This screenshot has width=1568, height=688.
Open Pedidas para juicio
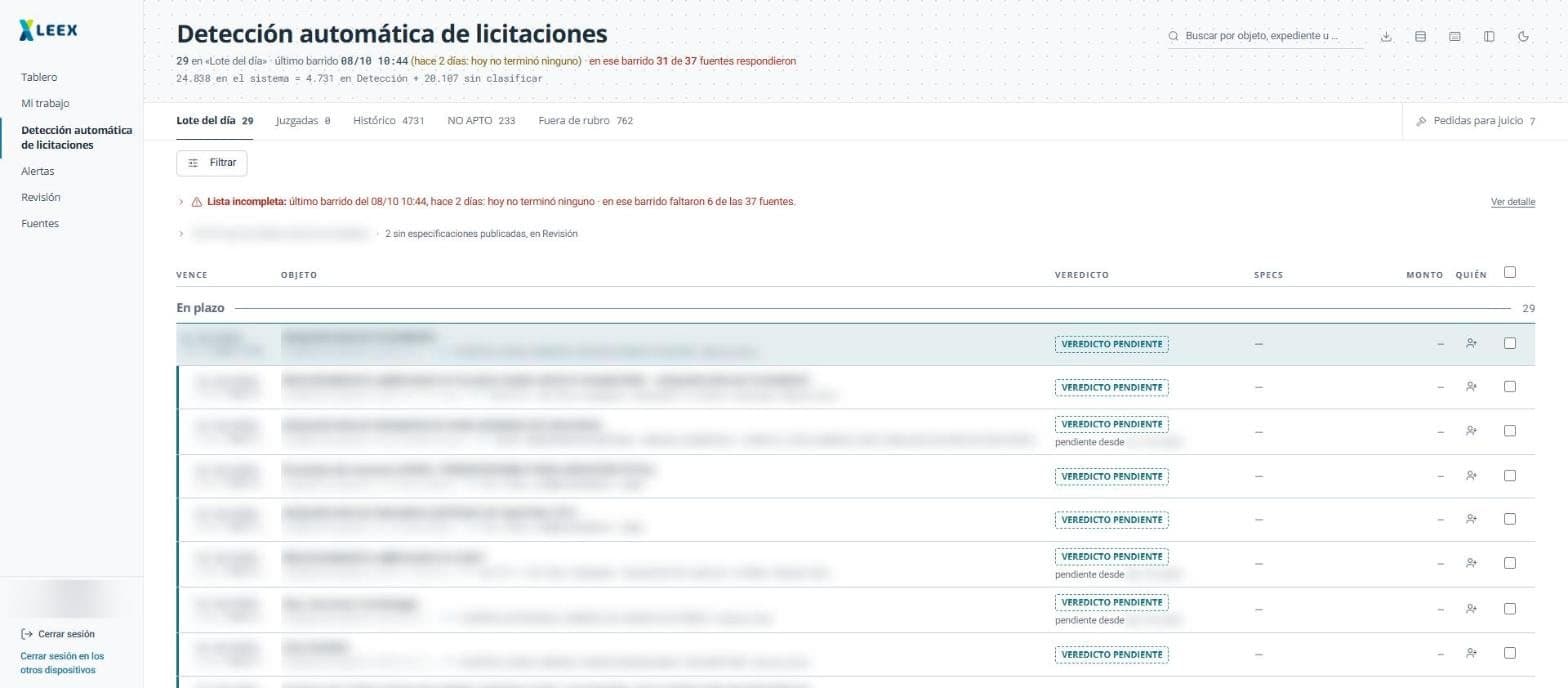click(1476, 121)
